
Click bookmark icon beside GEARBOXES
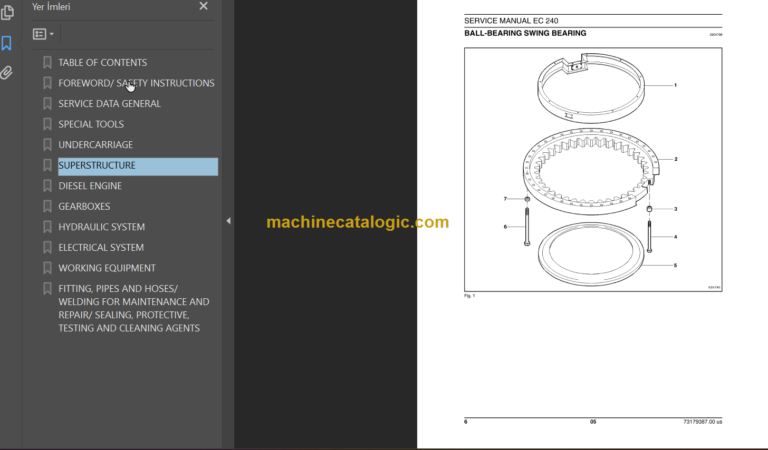pyautogui.click(x=48, y=207)
